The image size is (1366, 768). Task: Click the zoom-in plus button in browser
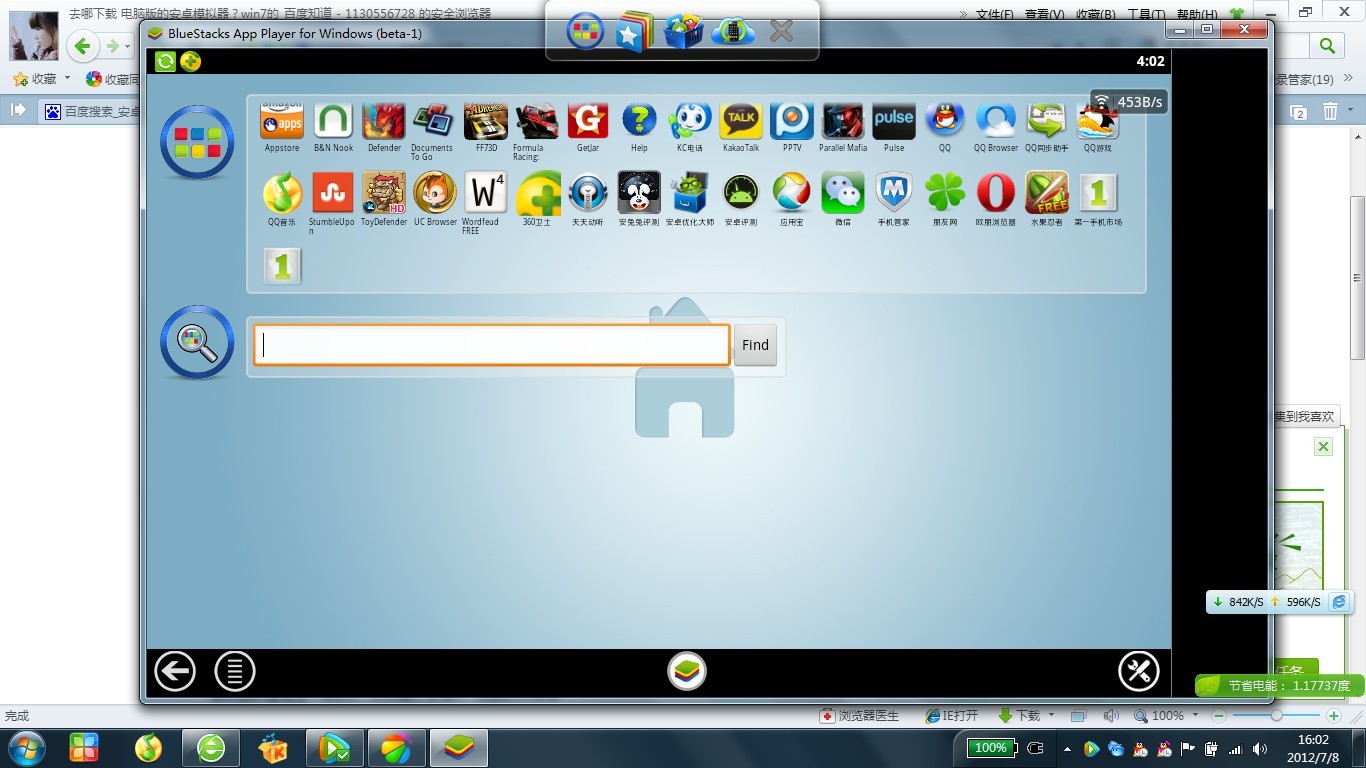(1333, 716)
